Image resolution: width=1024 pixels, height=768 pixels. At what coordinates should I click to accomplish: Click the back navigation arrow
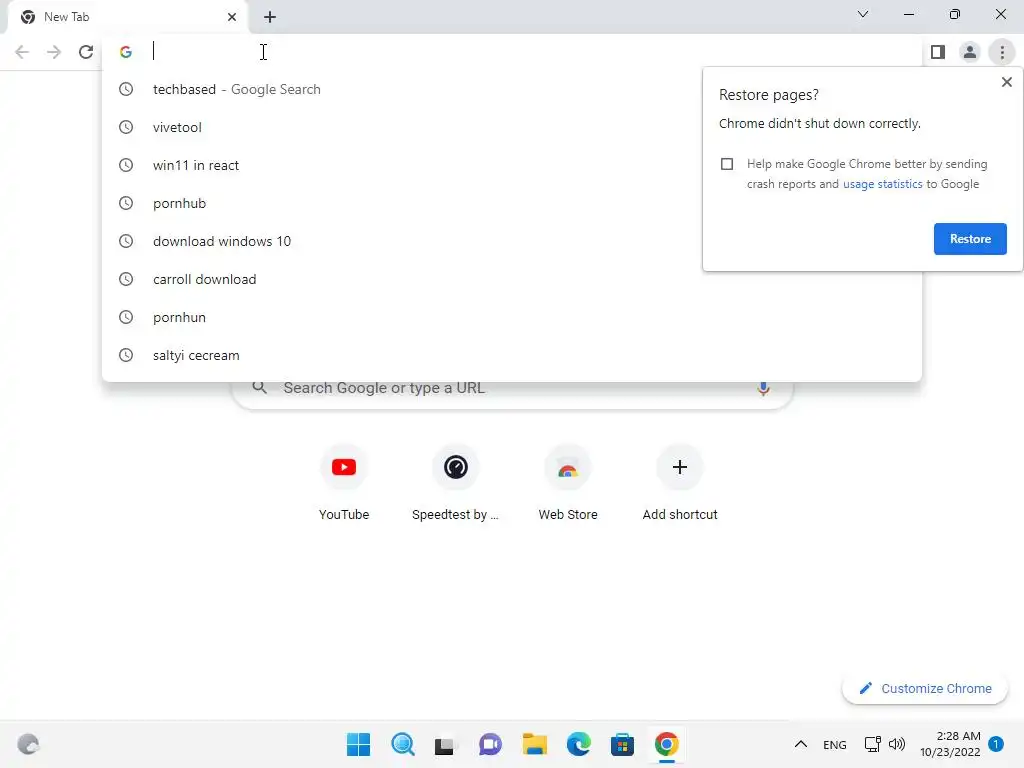pos(22,52)
